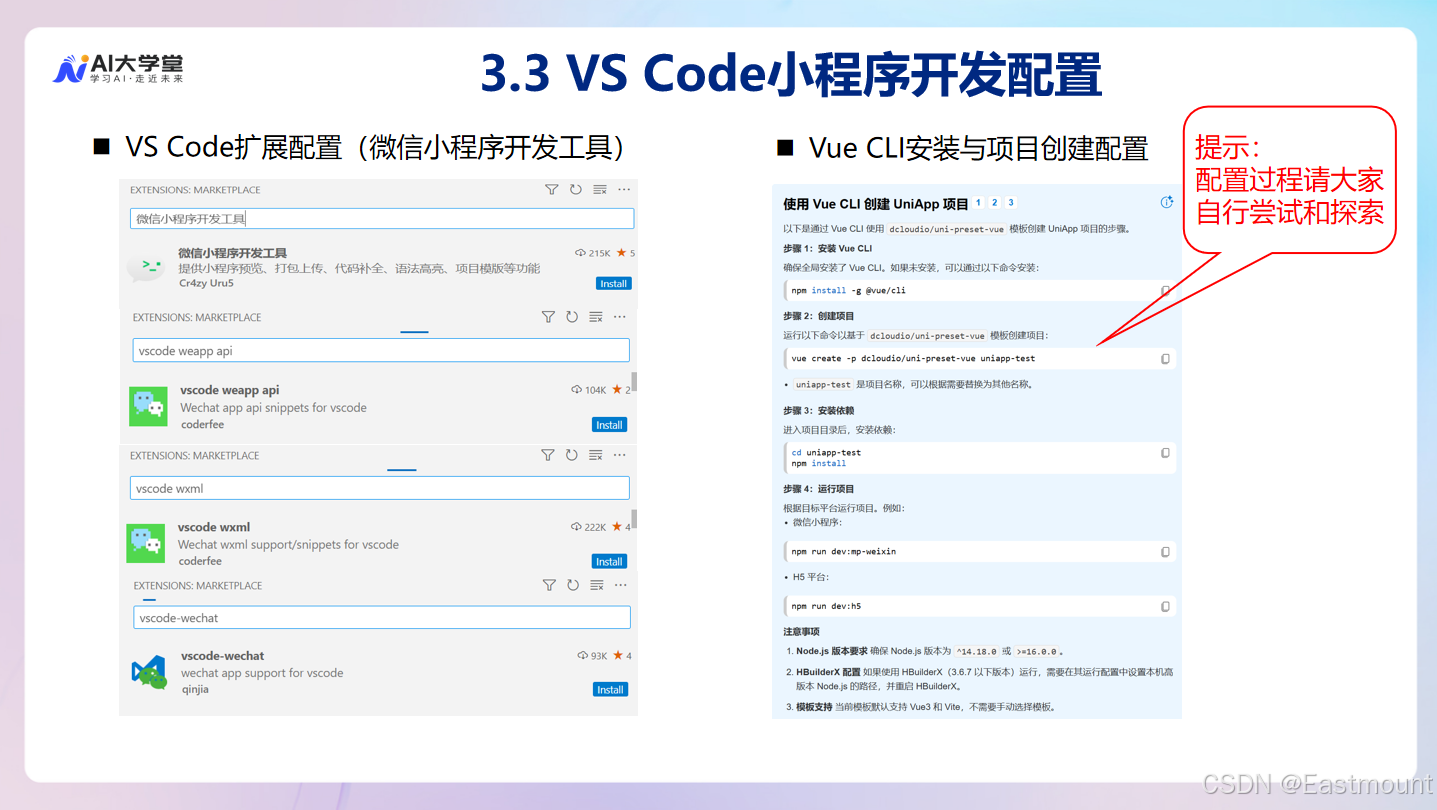This screenshot has height=810, width=1437.
Task: Click clear results icon above vscode-wechat search
Action: point(597,585)
